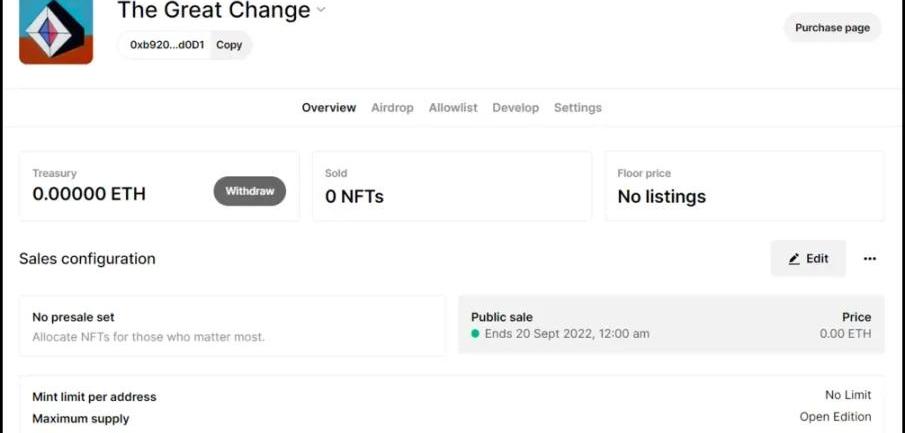Viewport: 905px width, 433px height.
Task: Expand the dropdown chevron beside The Great Change
Action: point(321,10)
